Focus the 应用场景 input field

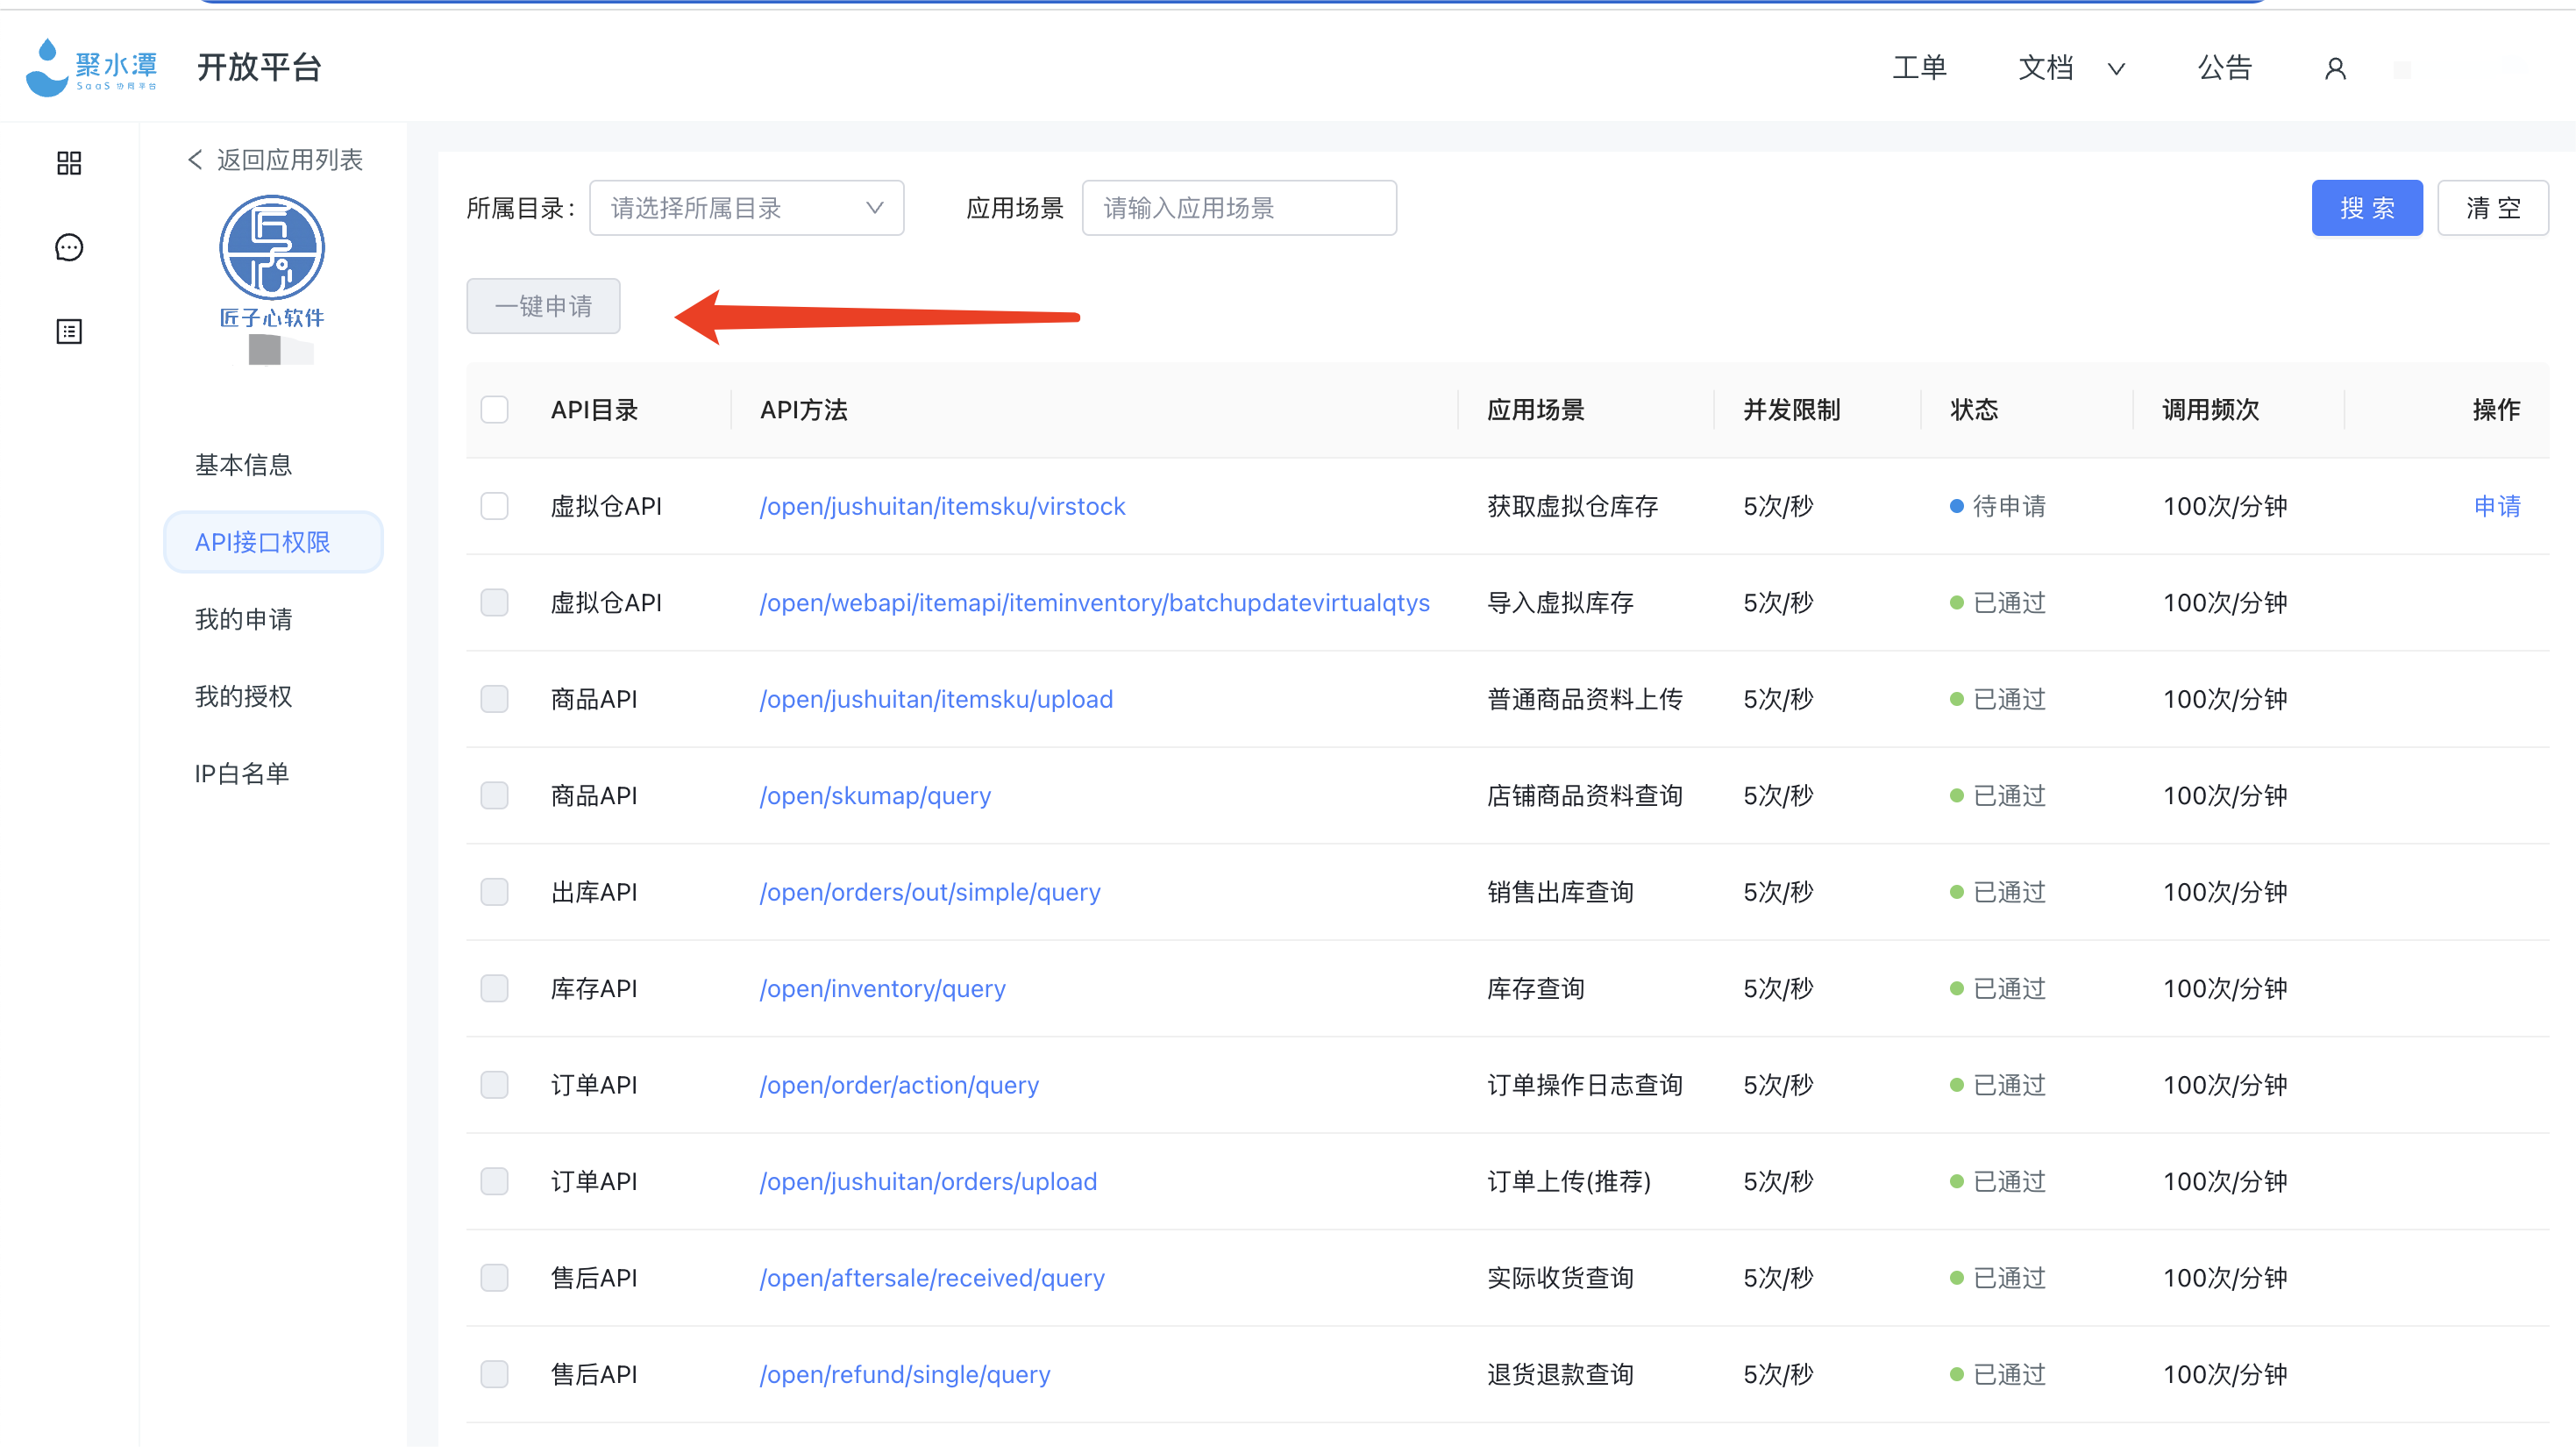click(x=1238, y=208)
